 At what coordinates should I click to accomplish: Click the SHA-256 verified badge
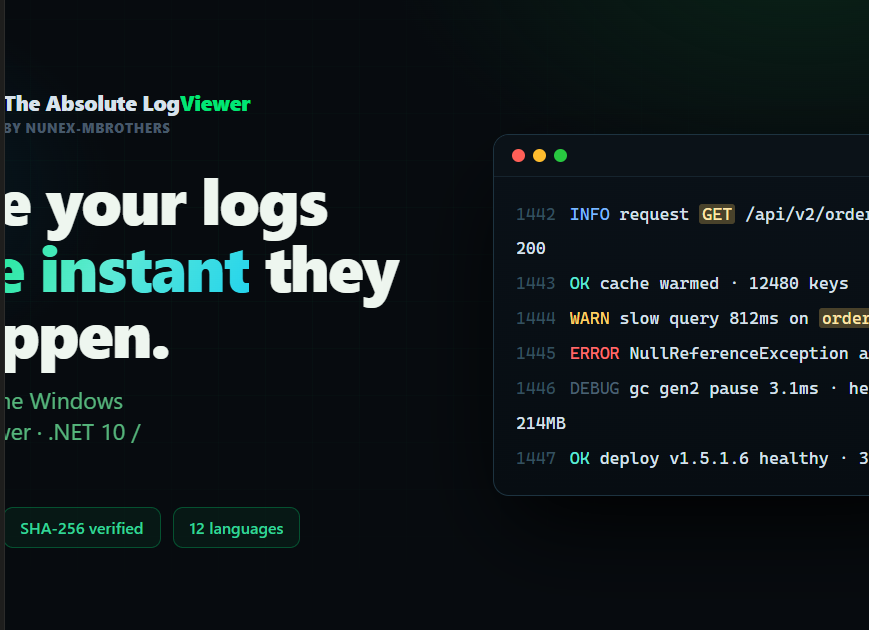(82, 528)
